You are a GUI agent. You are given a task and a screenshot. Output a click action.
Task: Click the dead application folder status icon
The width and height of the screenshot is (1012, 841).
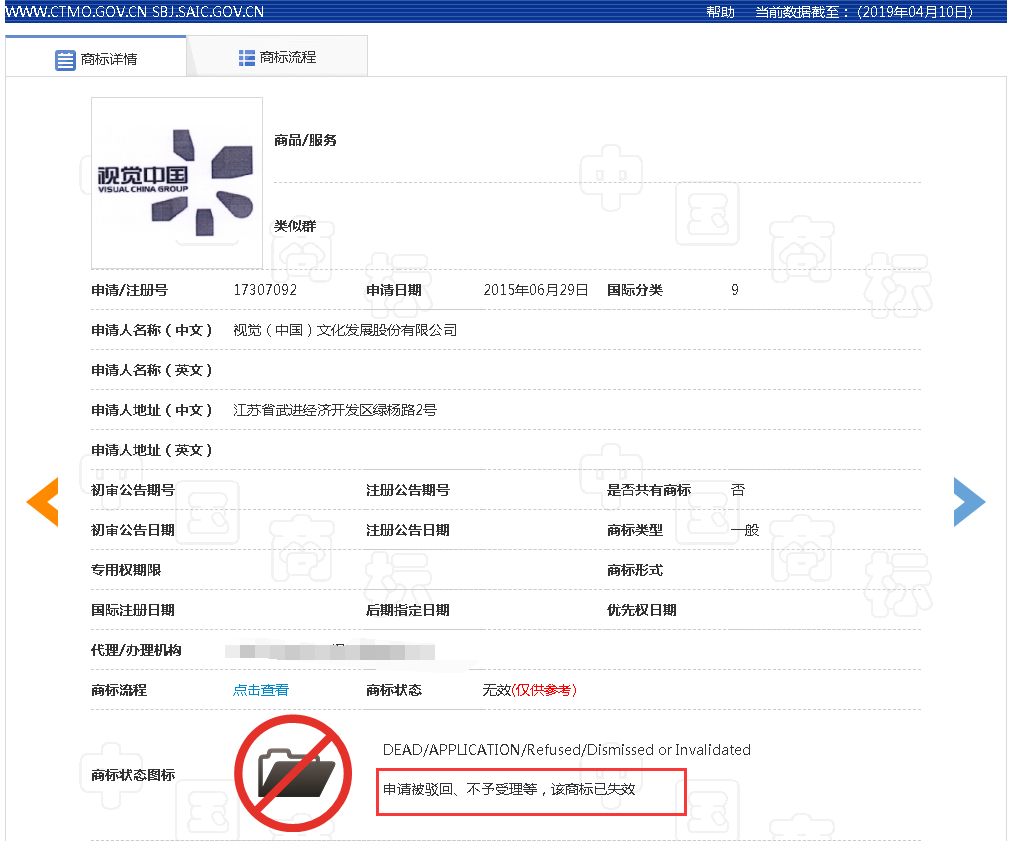[293, 773]
